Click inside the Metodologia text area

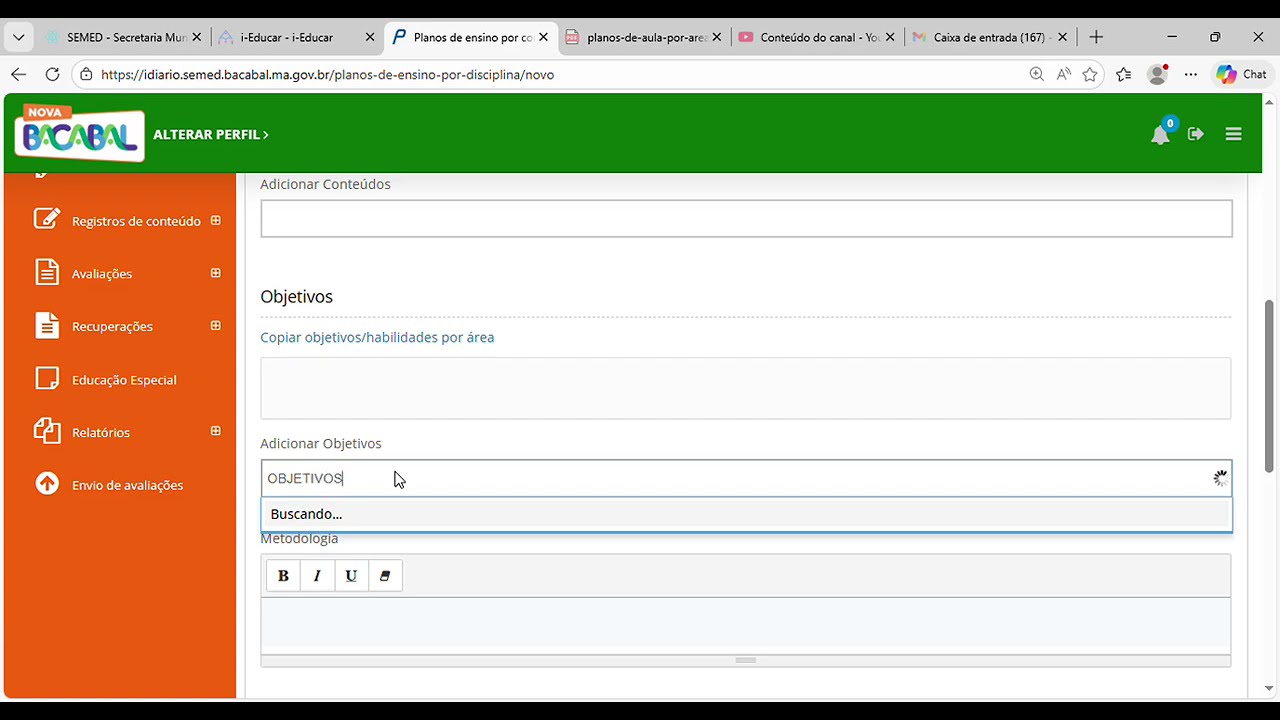746,625
